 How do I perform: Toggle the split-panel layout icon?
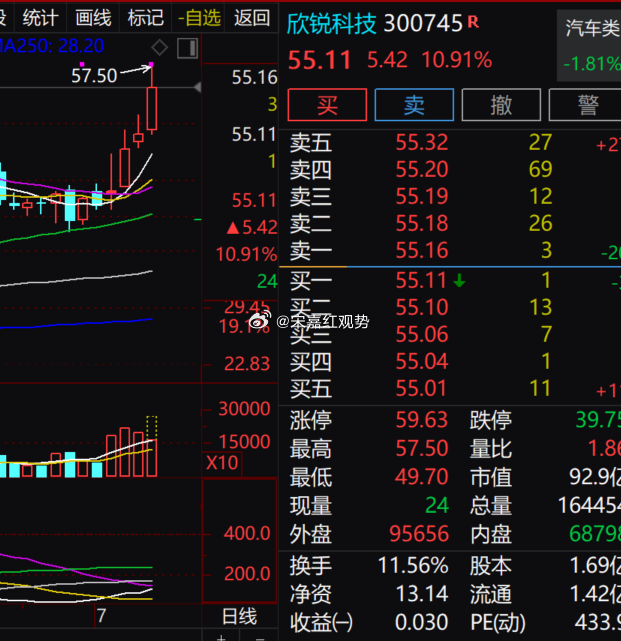(x=188, y=48)
